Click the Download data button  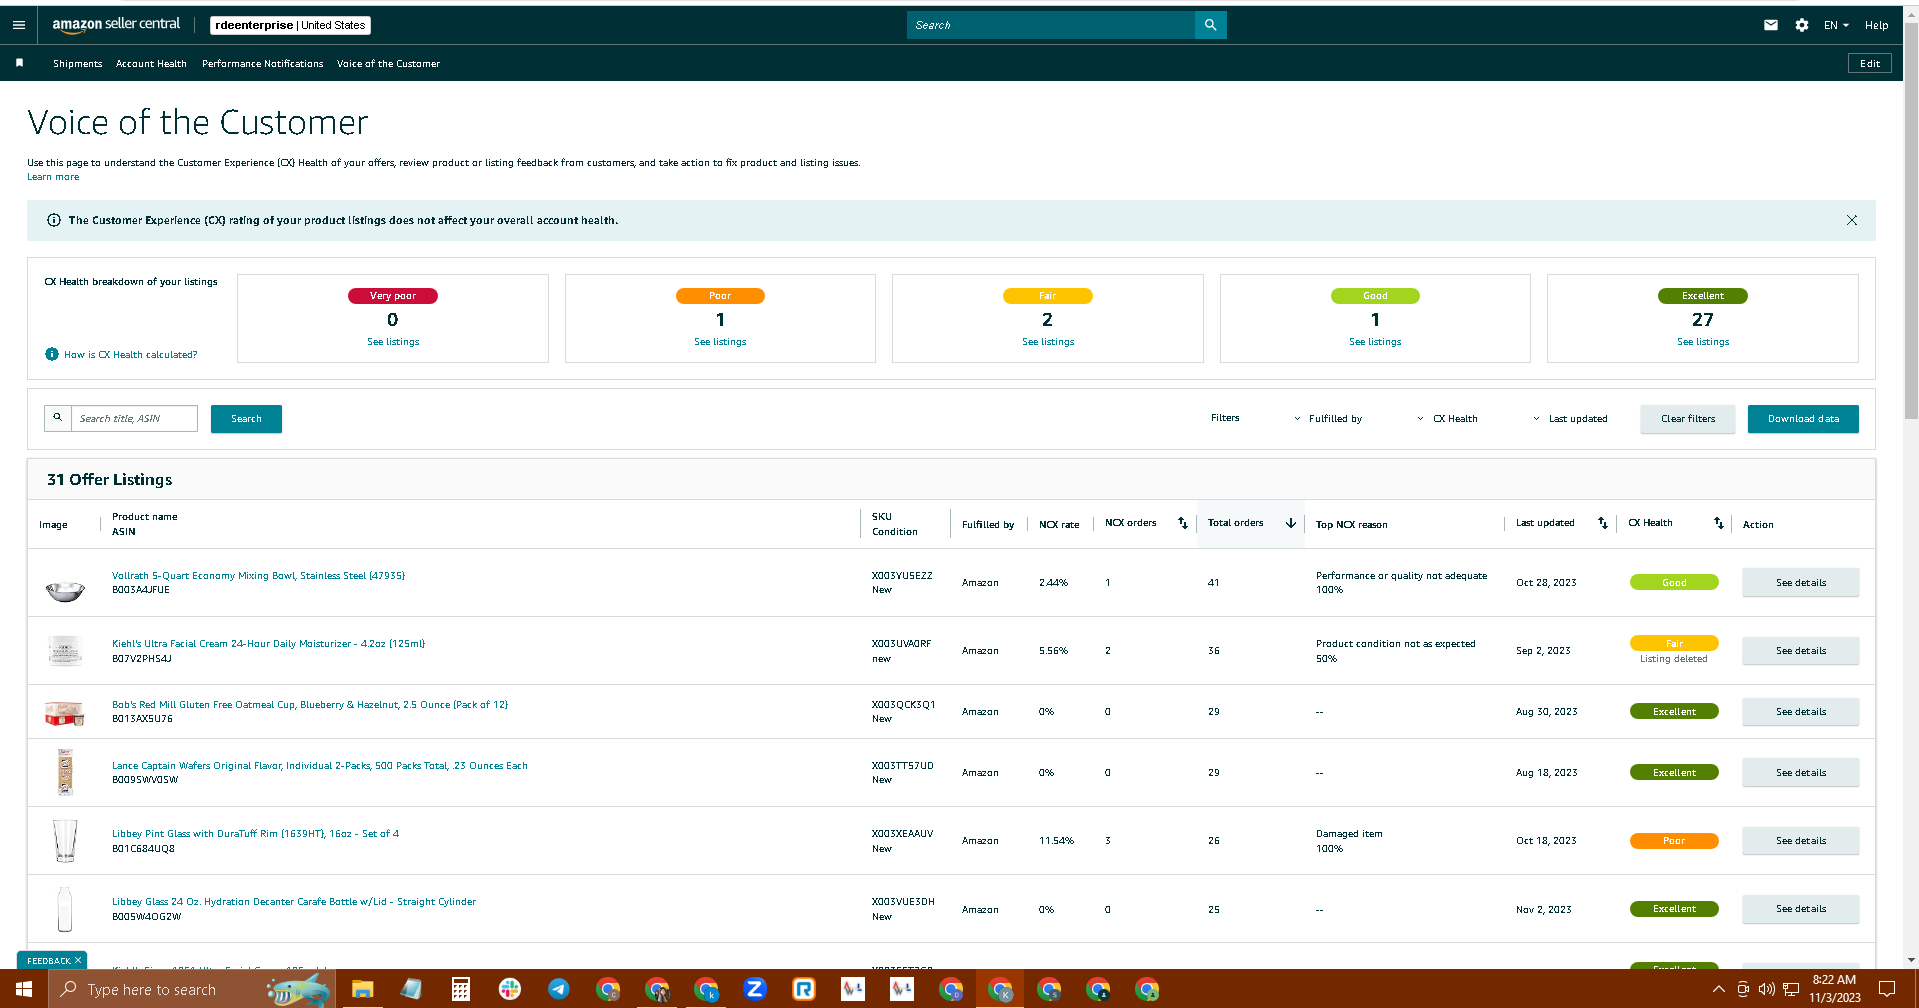[x=1803, y=419]
